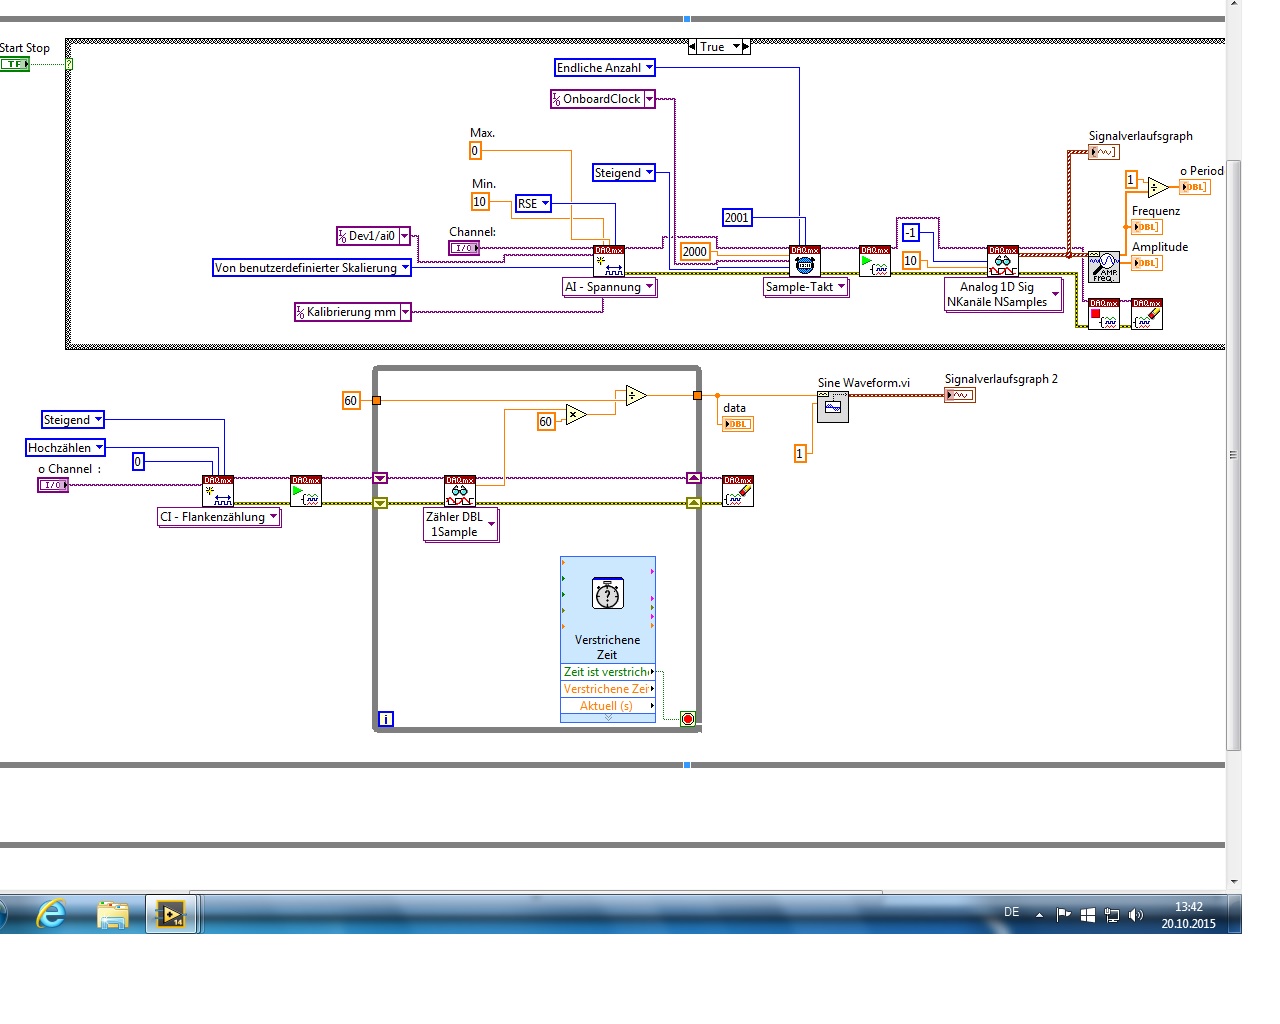Click the Signalverlaufsgraph 2 terminal
Viewport: 1280px width, 1024px height.
960,395
